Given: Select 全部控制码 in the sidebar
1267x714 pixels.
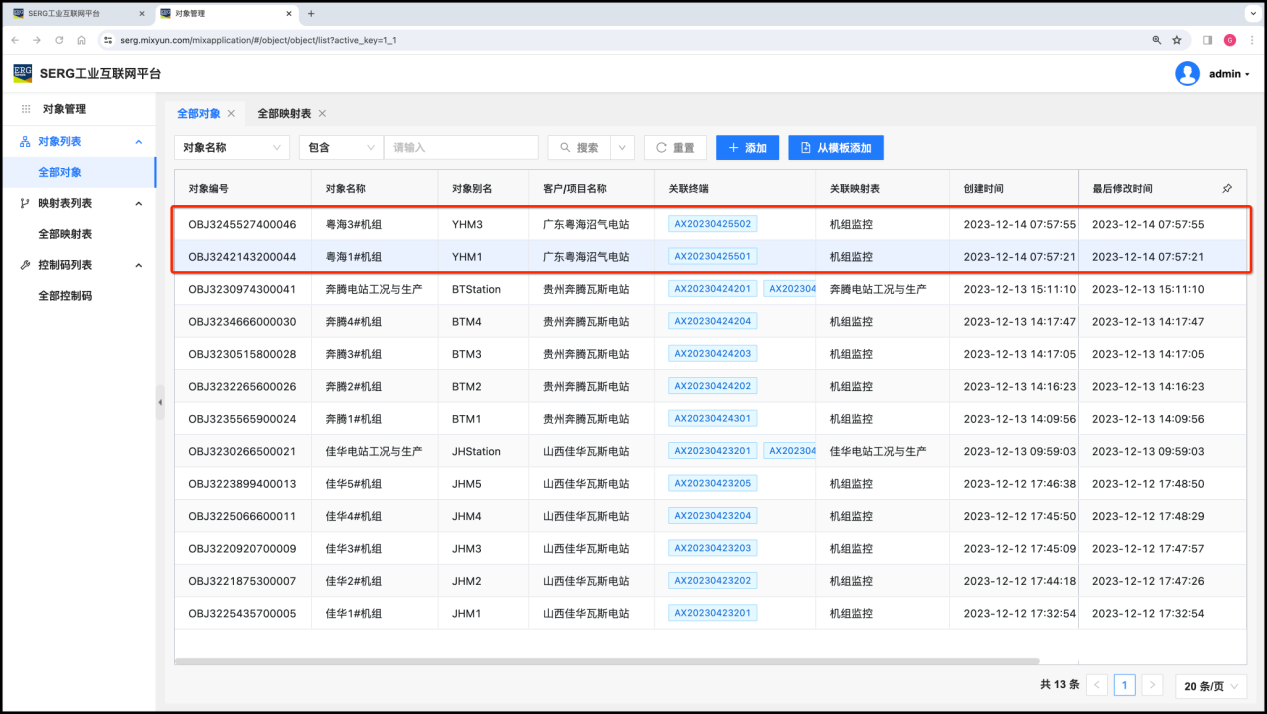Looking at the screenshot, I should (65, 296).
